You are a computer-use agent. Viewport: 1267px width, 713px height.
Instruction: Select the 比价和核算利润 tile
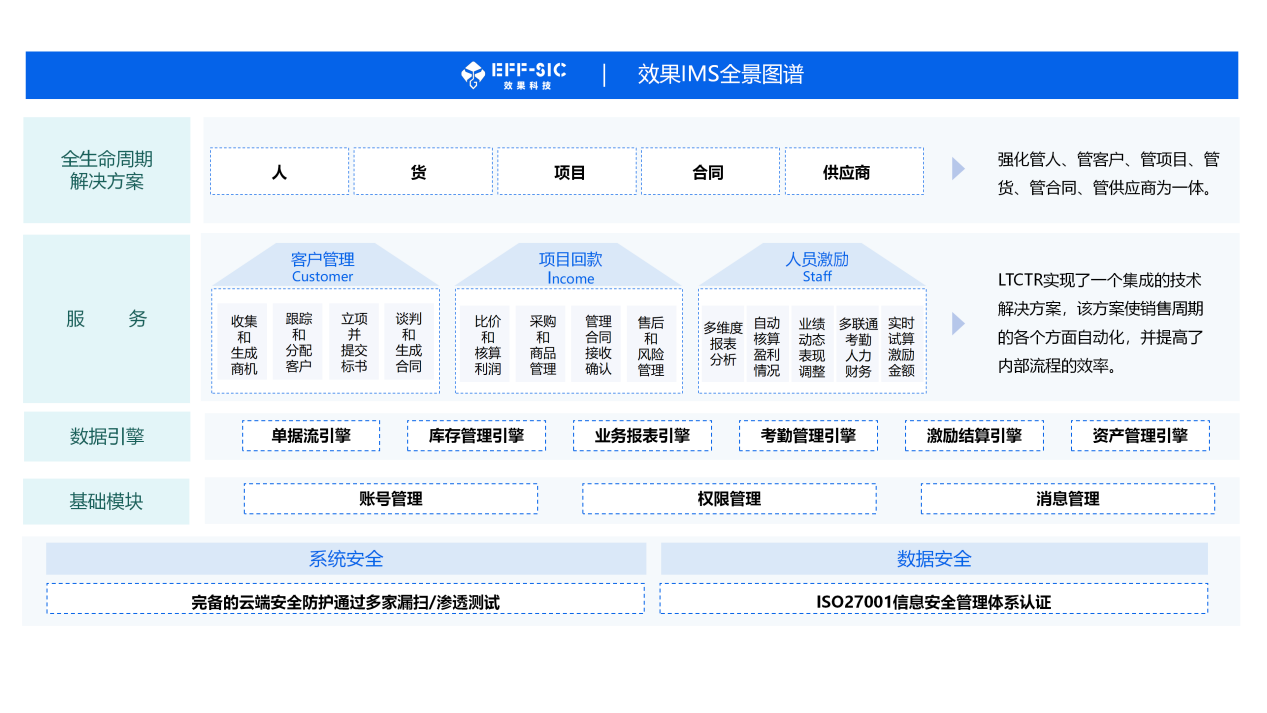[487, 344]
